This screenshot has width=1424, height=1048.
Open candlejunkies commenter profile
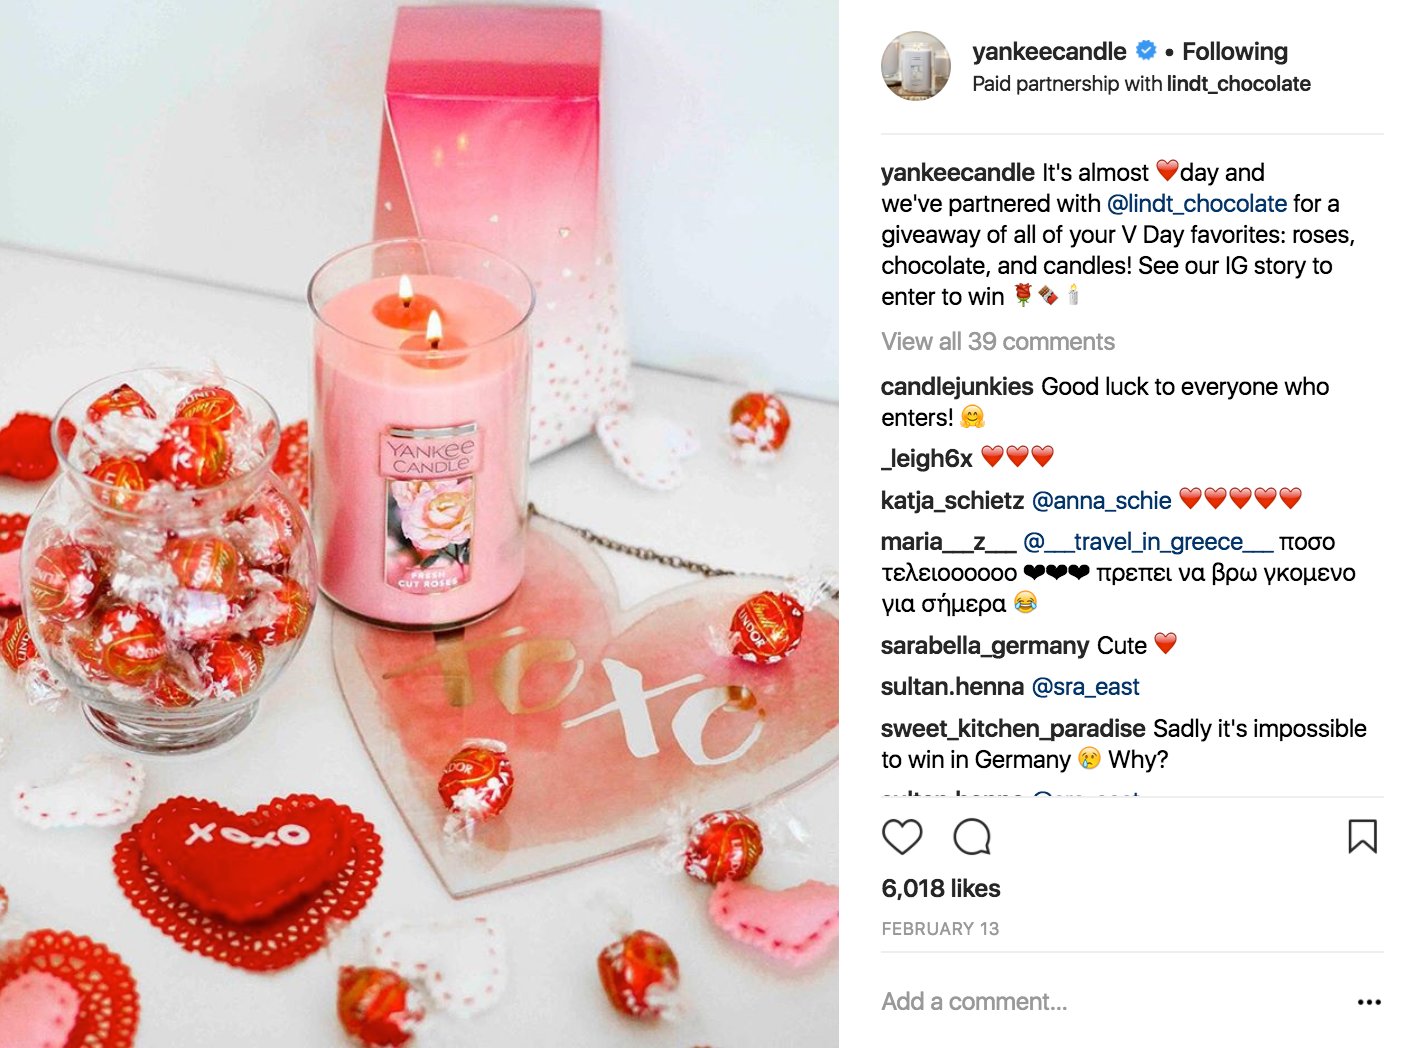(x=957, y=387)
